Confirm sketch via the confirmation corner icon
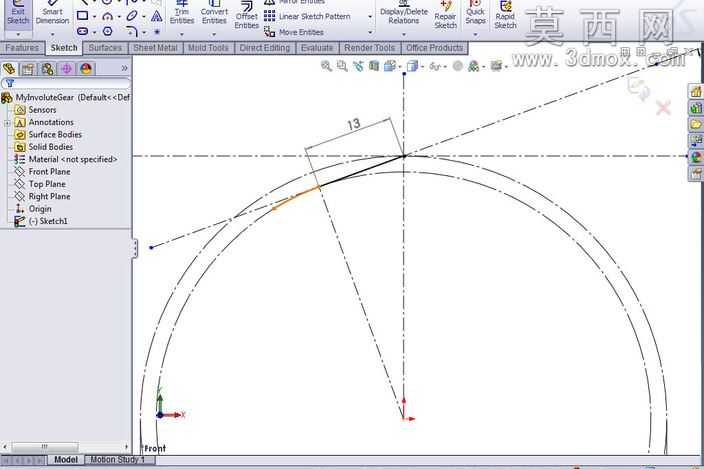704x469 pixels. [x=638, y=88]
